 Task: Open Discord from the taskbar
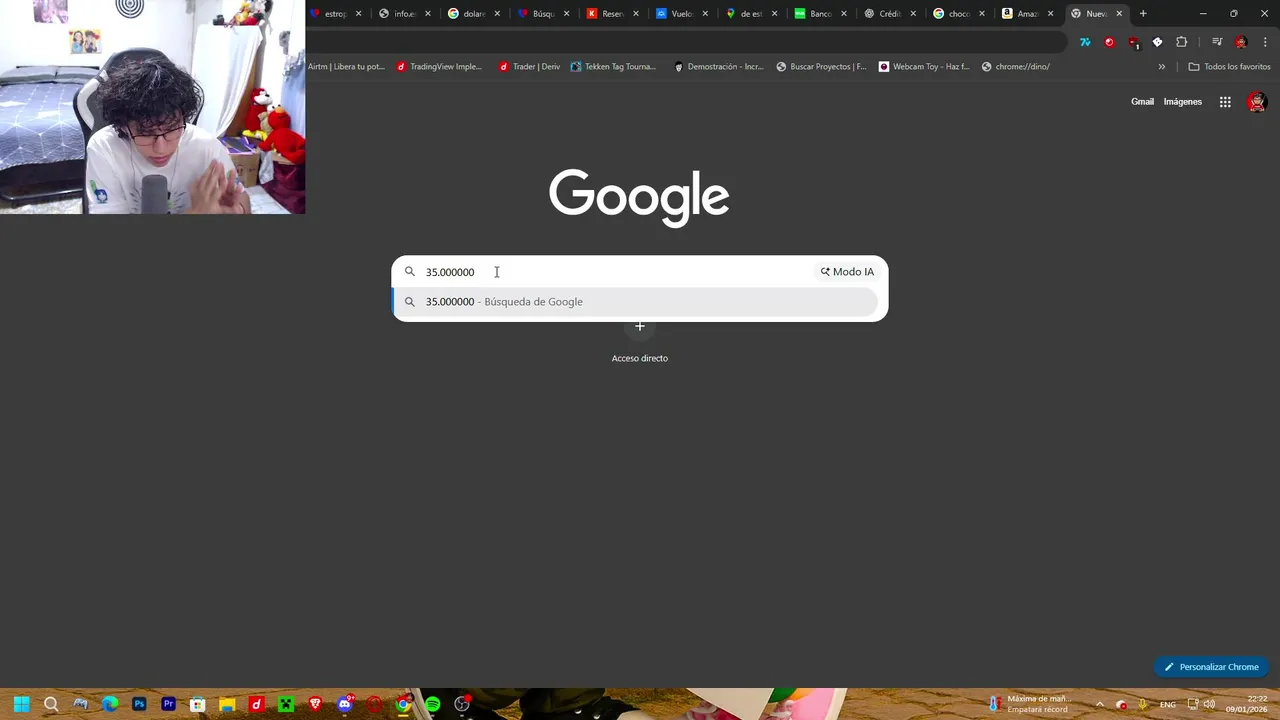click(x=345, y=704)
